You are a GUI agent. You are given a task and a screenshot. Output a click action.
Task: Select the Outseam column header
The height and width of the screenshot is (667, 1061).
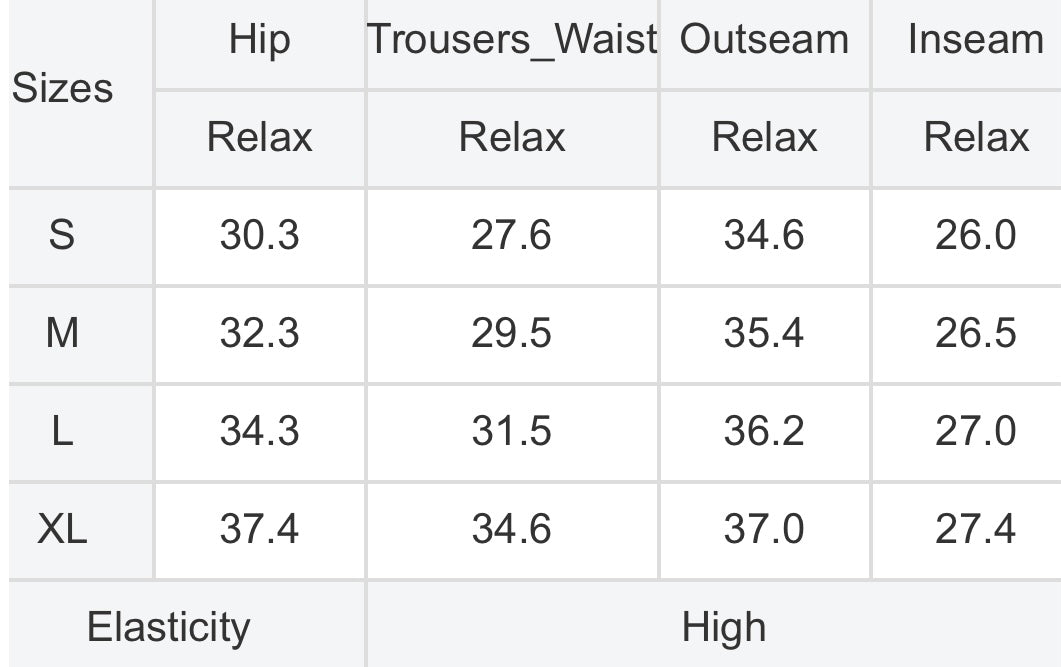(x=764, y=39)
